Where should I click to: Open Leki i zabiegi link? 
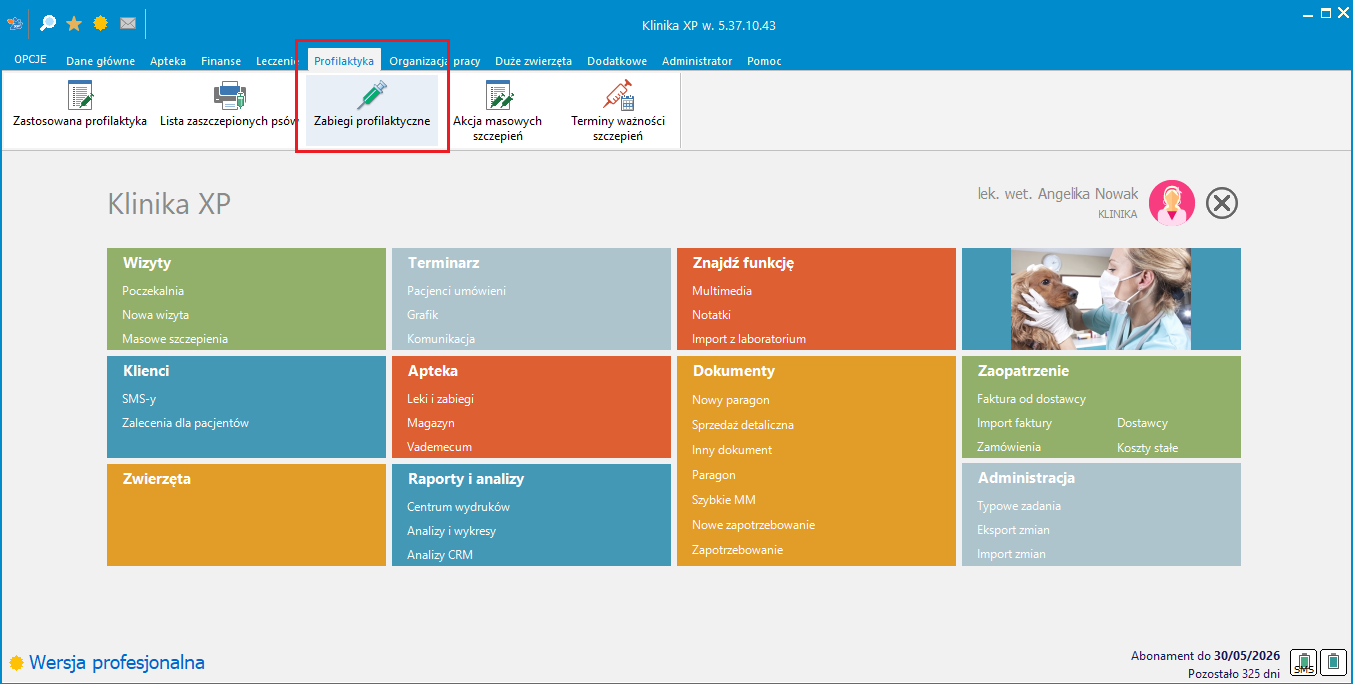pyautogui.click(x=440, y=399)
